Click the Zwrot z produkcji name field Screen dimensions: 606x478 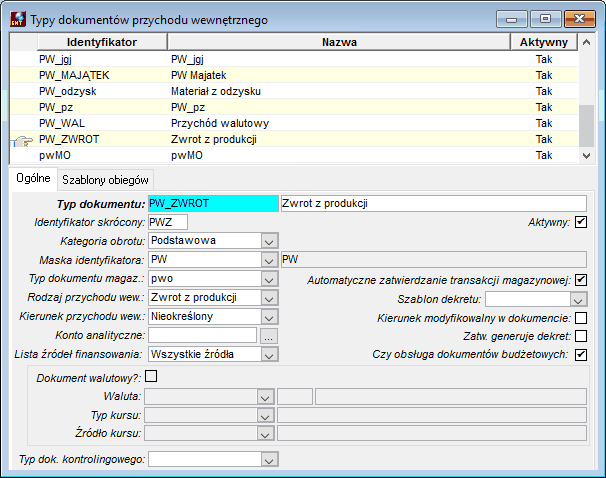tap(434, 204)
